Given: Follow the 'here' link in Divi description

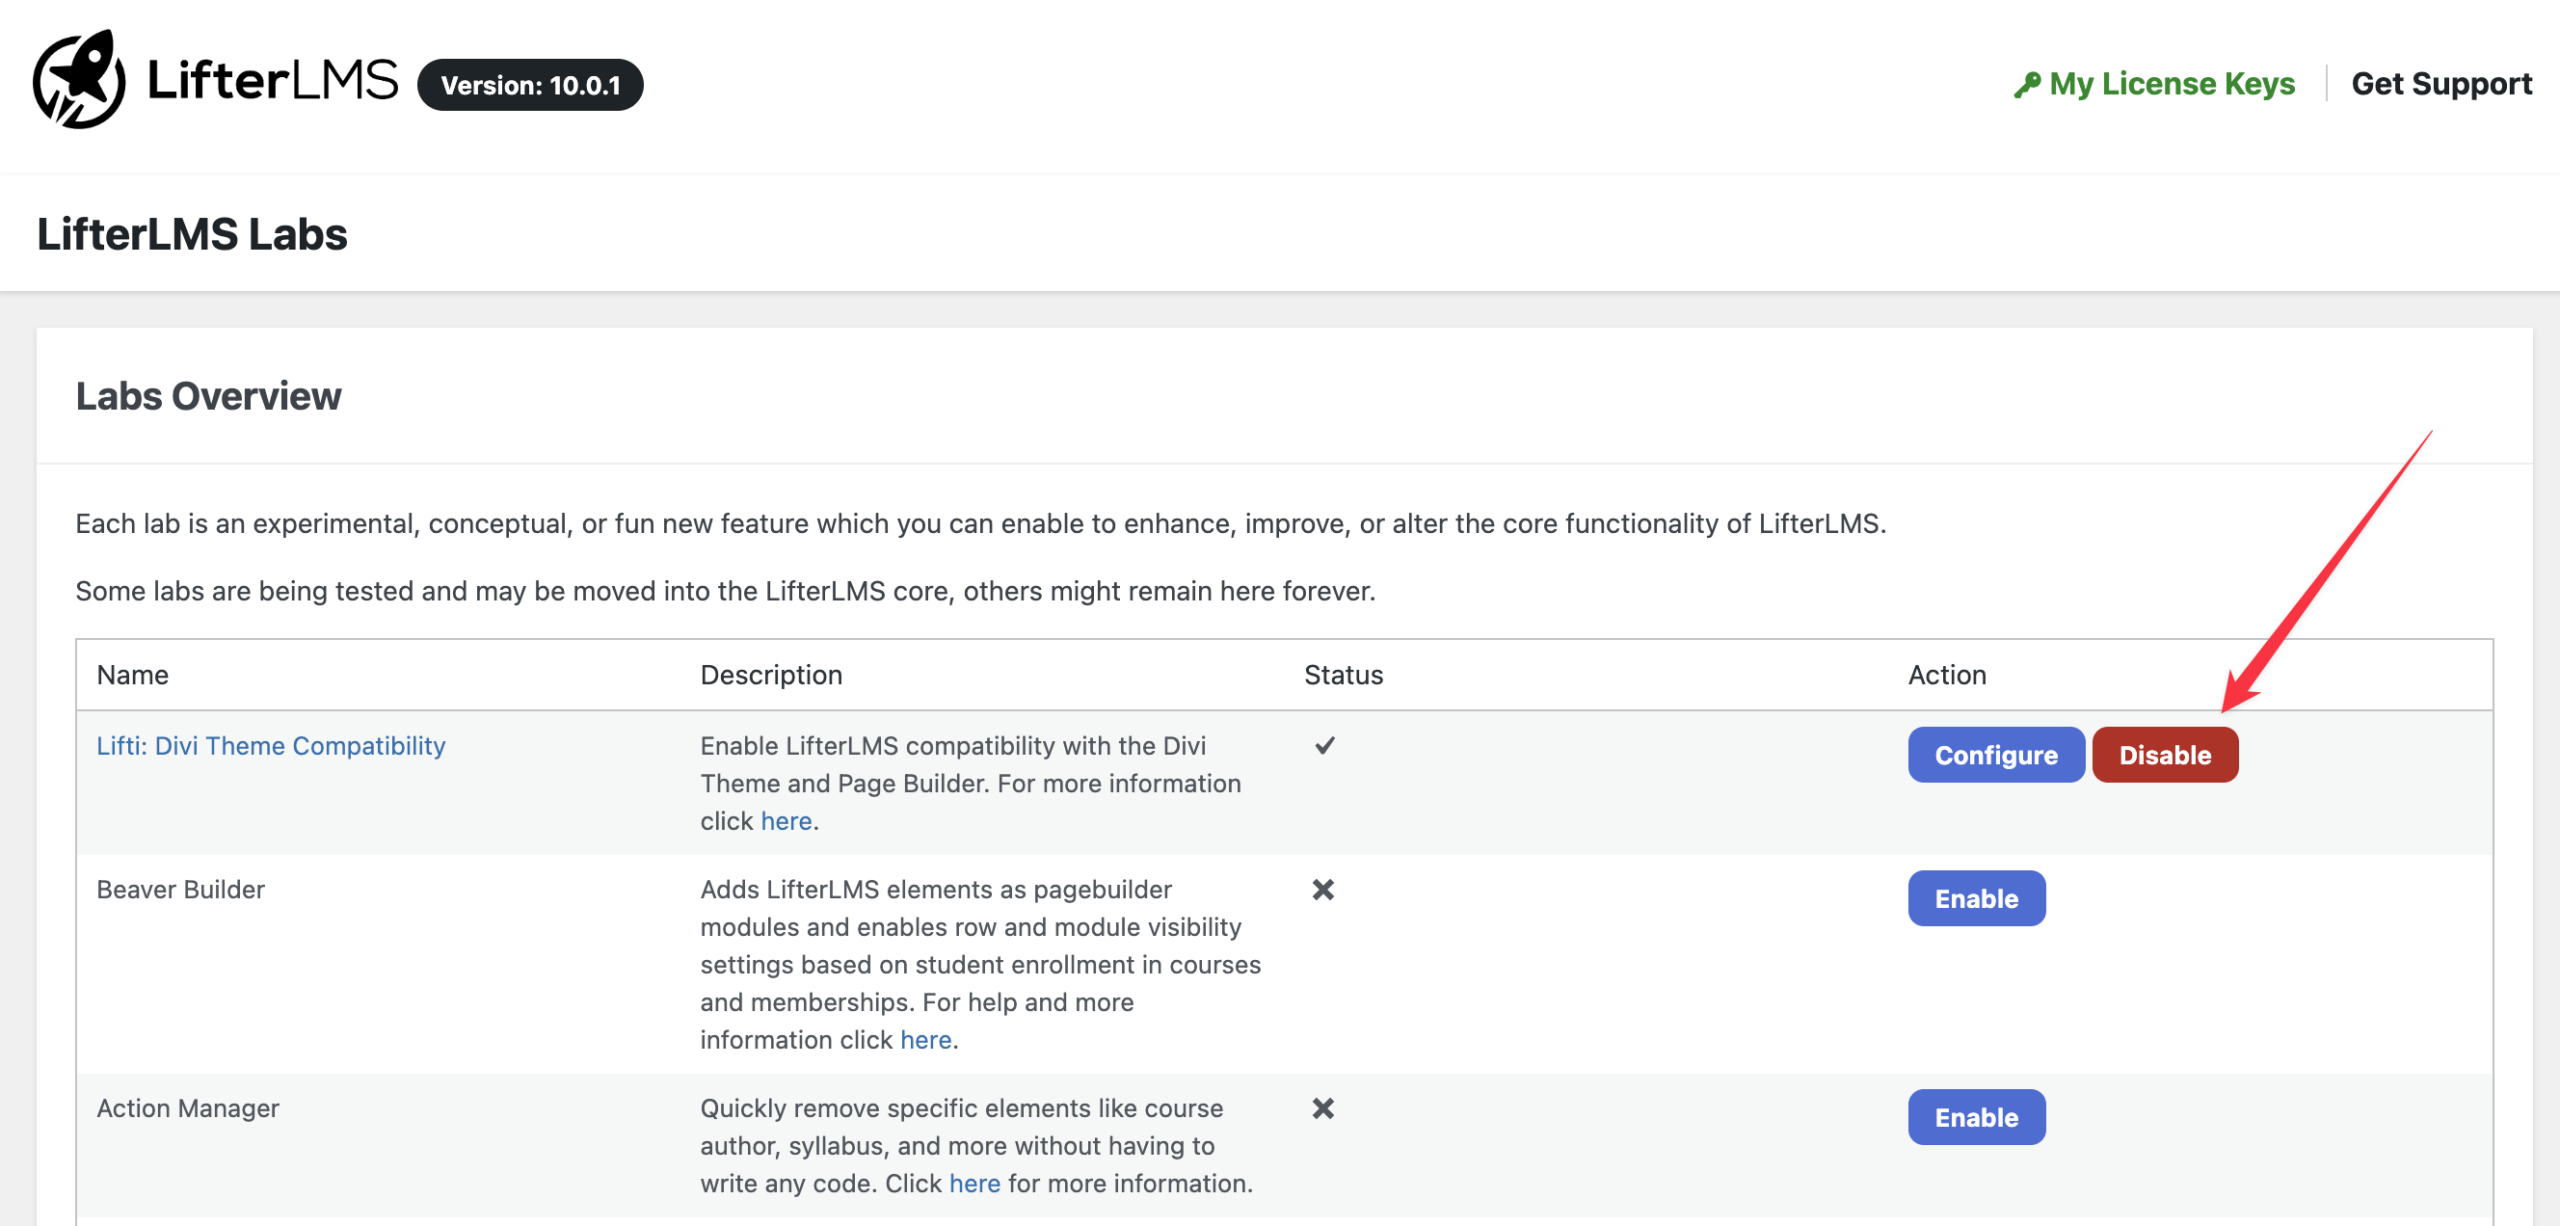Looking at the screenshot, I should [x=786, y=821].
